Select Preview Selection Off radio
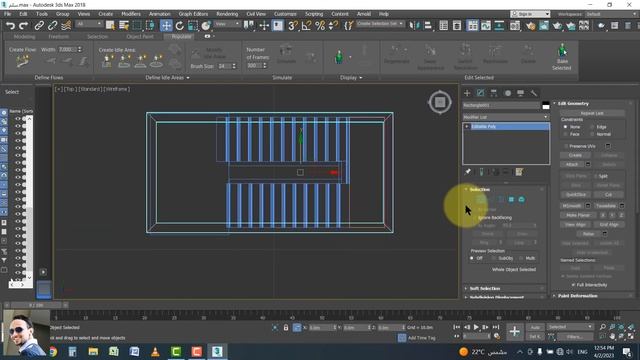Screen dimensions: 640x360 [472, 258]
